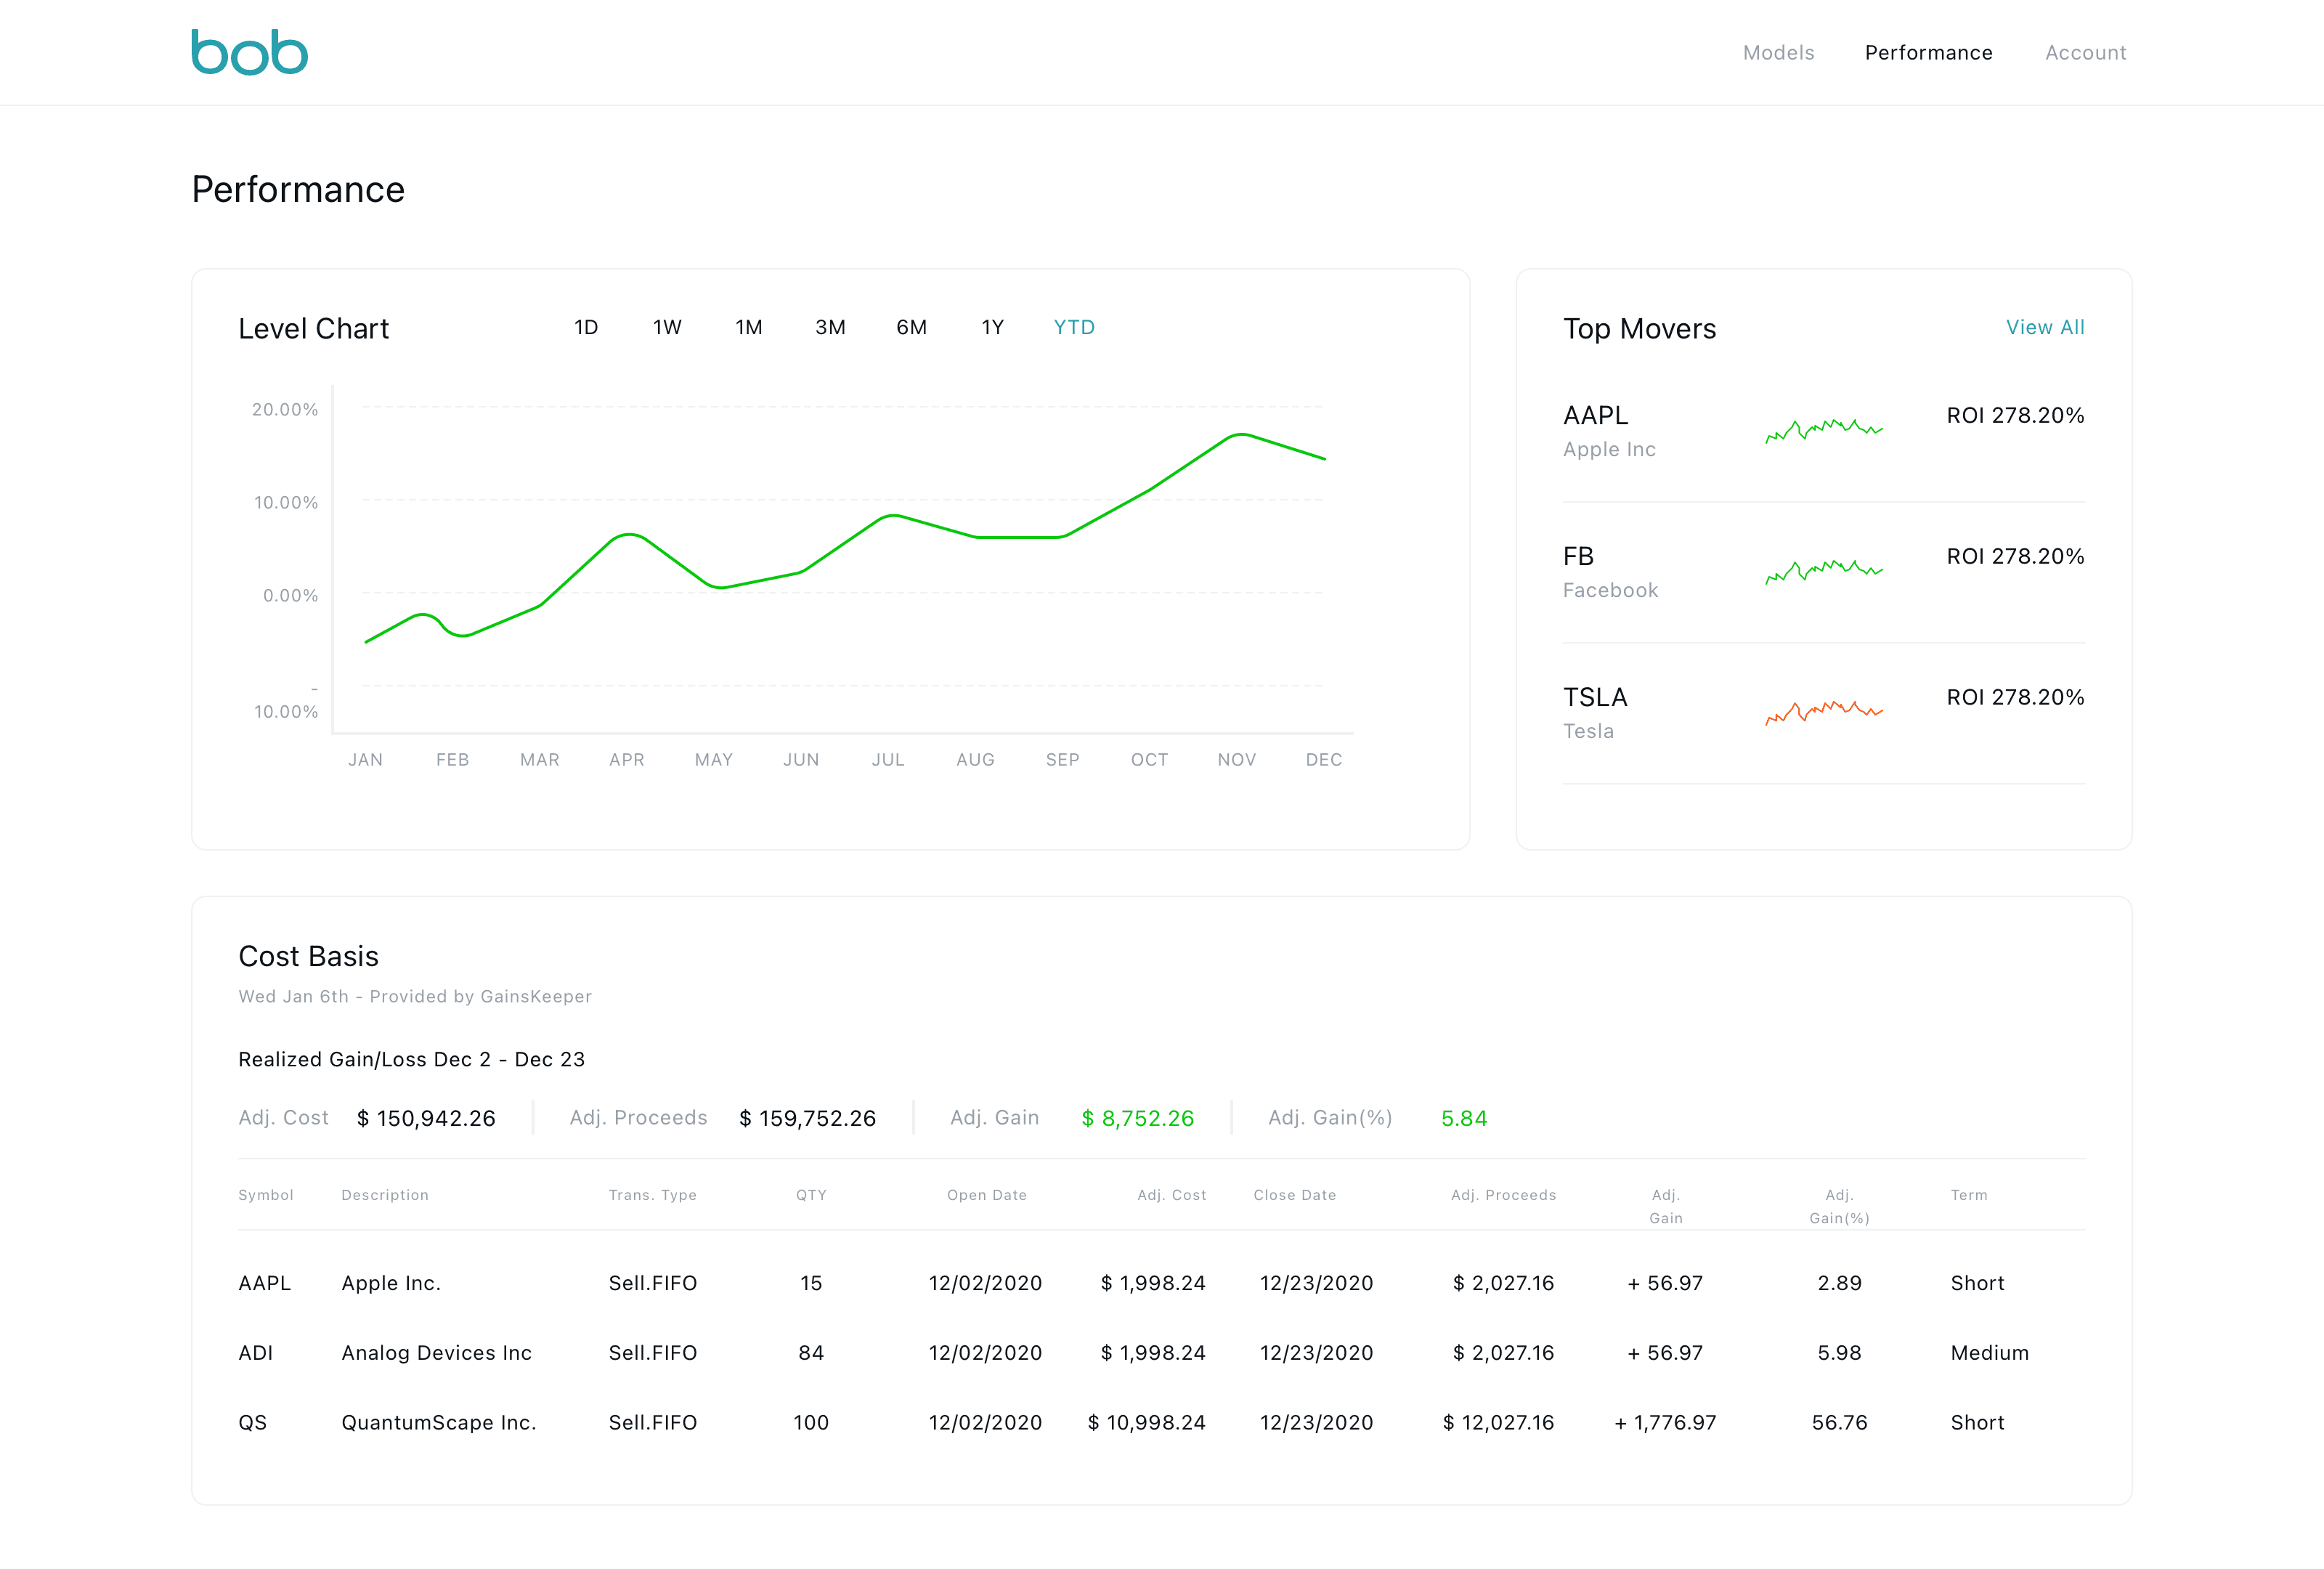Click the Term column header

(x=1969, y=1195)
